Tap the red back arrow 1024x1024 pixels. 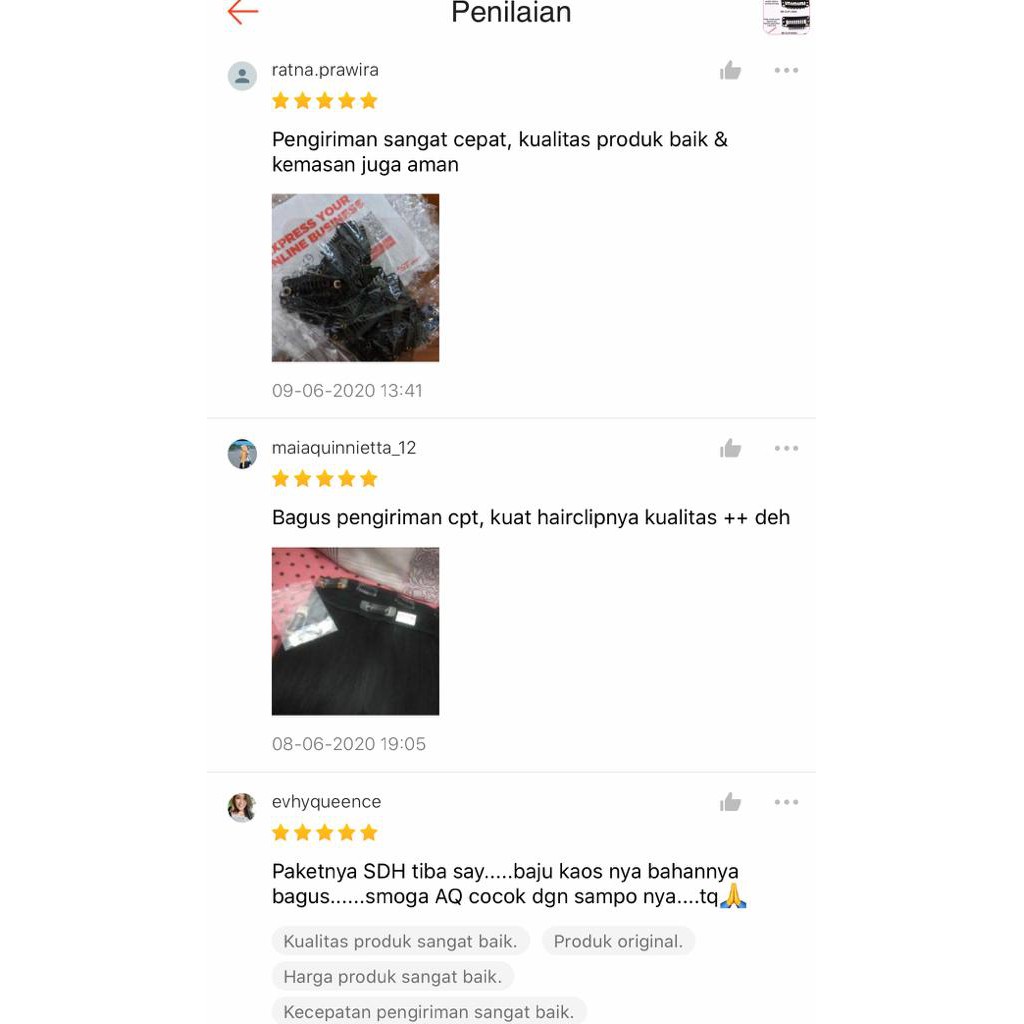tap(243, 12)
